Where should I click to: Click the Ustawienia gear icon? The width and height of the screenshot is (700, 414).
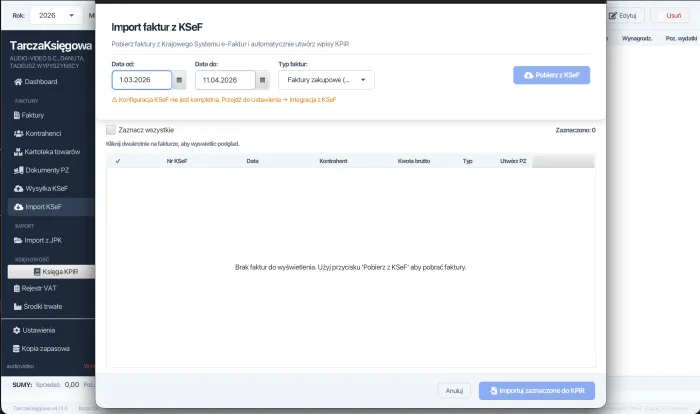click(18, 330)
